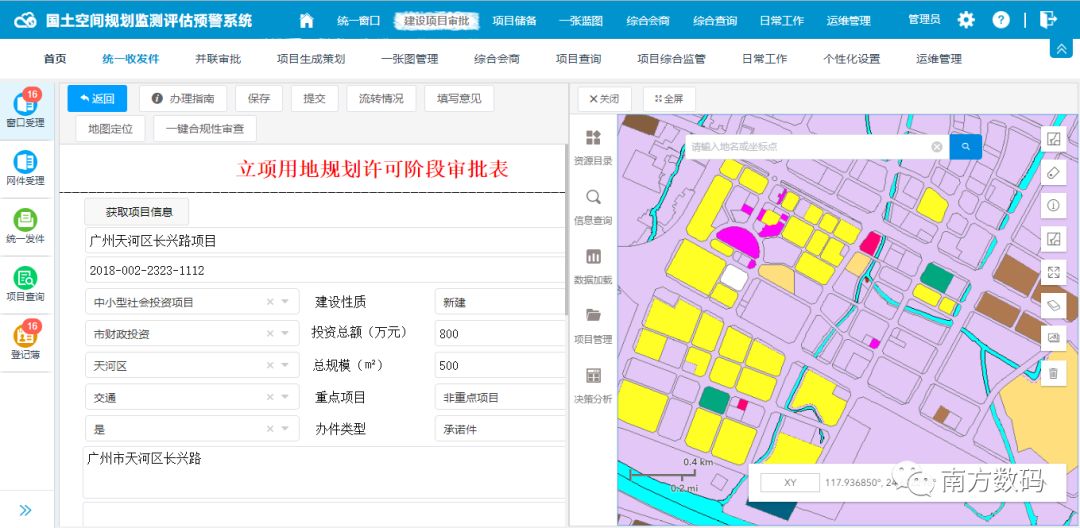Click settings gear in top bar
The width and height of the screenshot is (1080, 528).
point(966,20)
